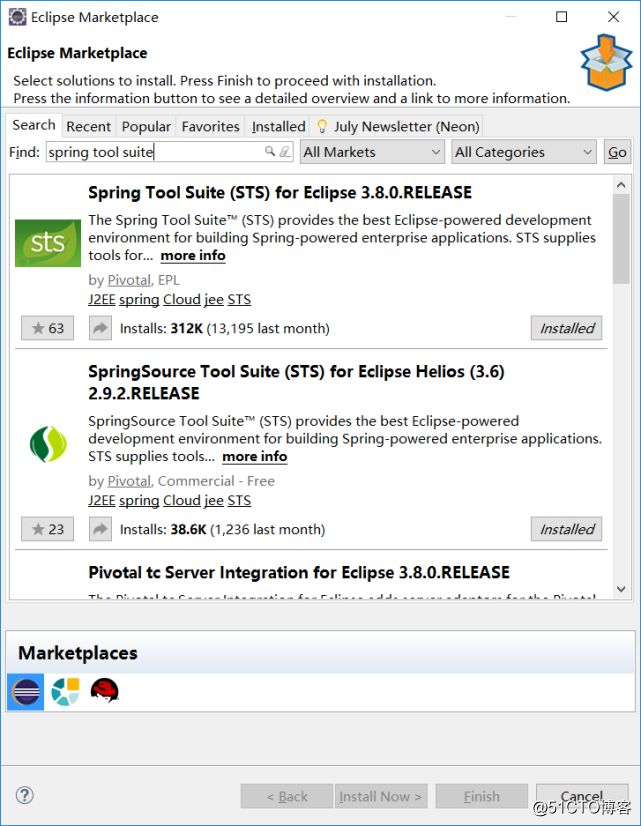Click the Finish button
The width and height of the screenshot is (641, 826).
click(x=481, y=796)
